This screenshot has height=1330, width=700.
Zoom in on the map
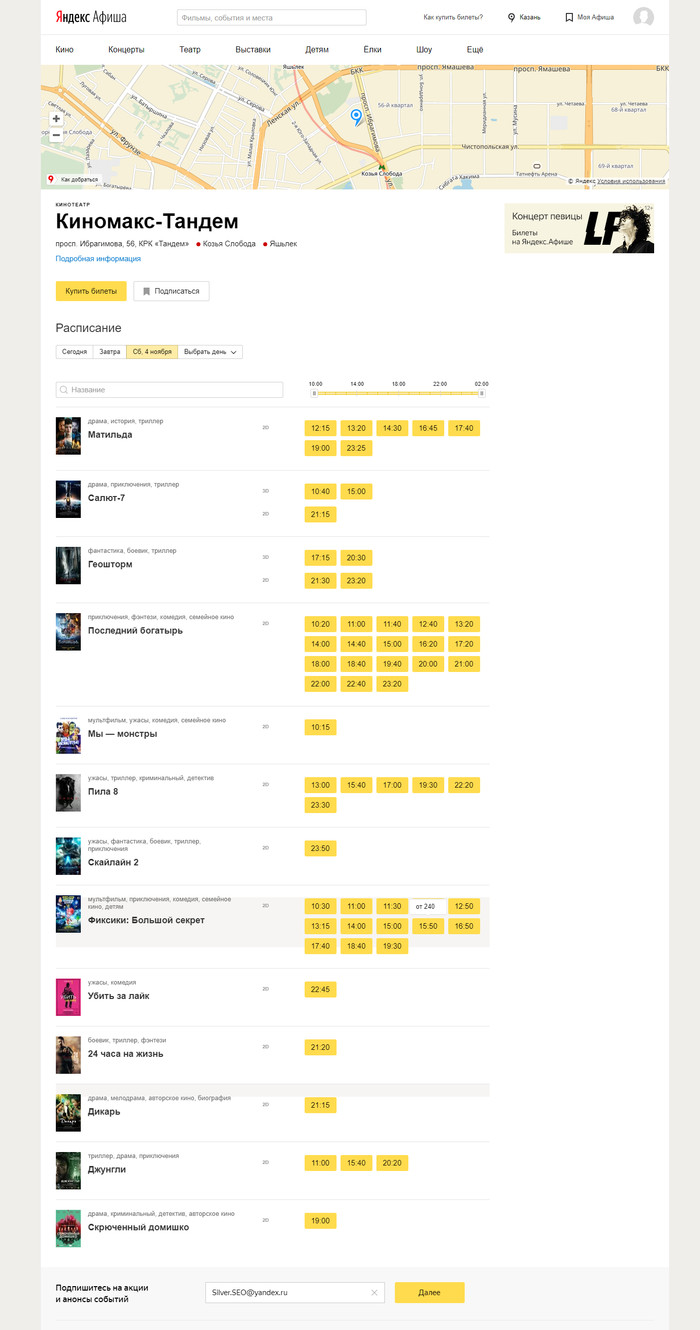pos(56,118)
